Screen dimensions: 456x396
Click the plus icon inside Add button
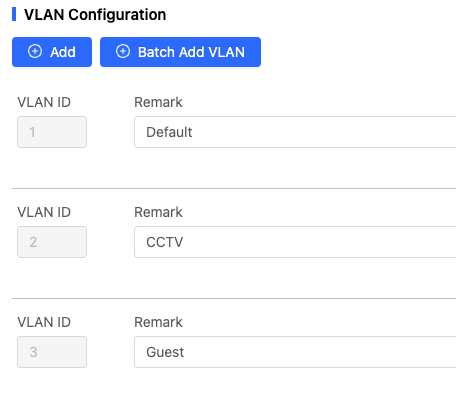(35, 52)
